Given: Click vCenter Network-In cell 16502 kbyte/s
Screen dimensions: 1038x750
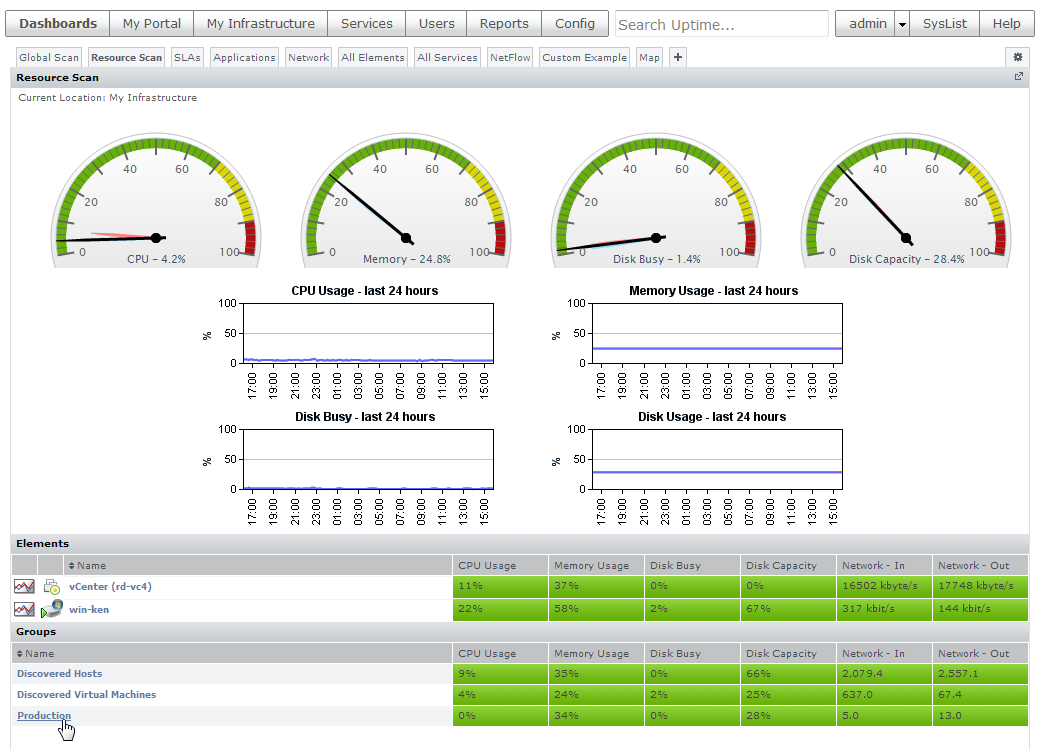Looking at the screenshot, I should [884, 586].
